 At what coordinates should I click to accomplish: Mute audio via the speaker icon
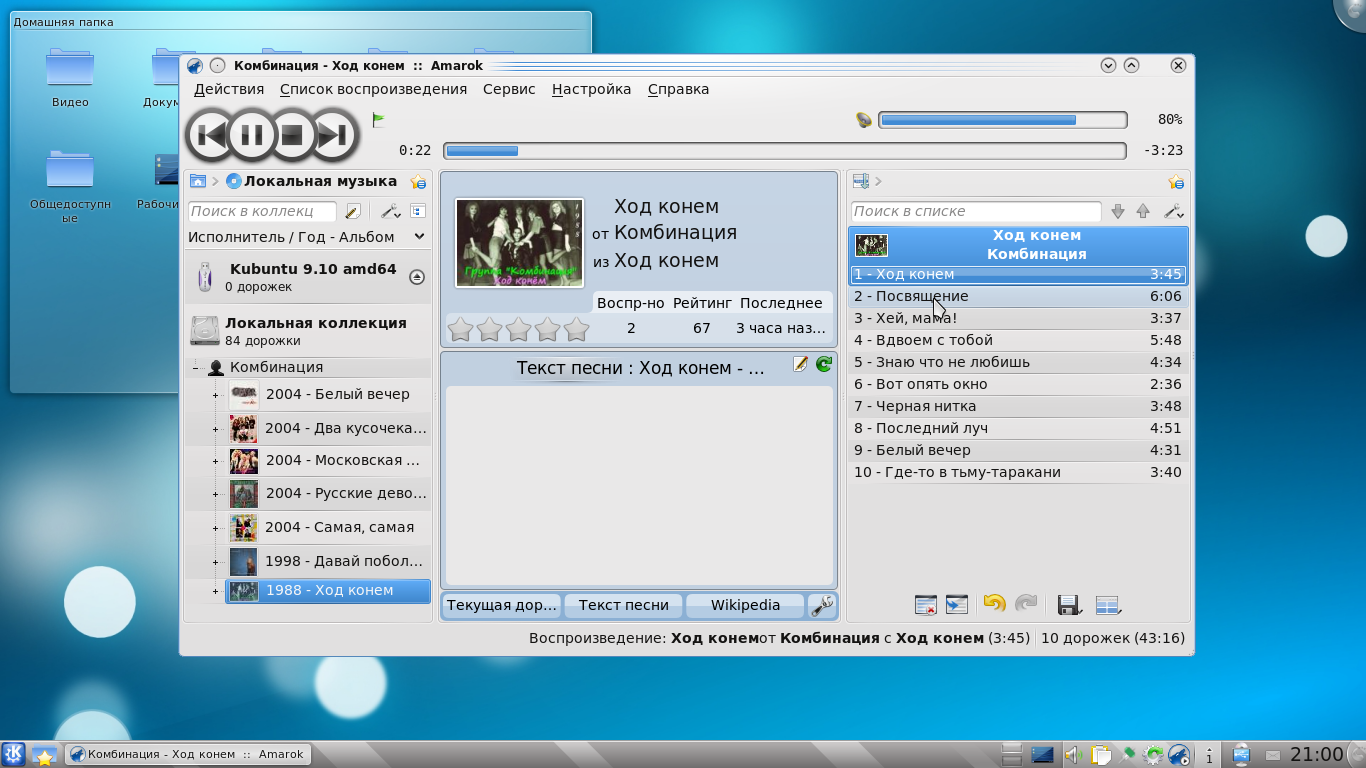pos(864,120)
